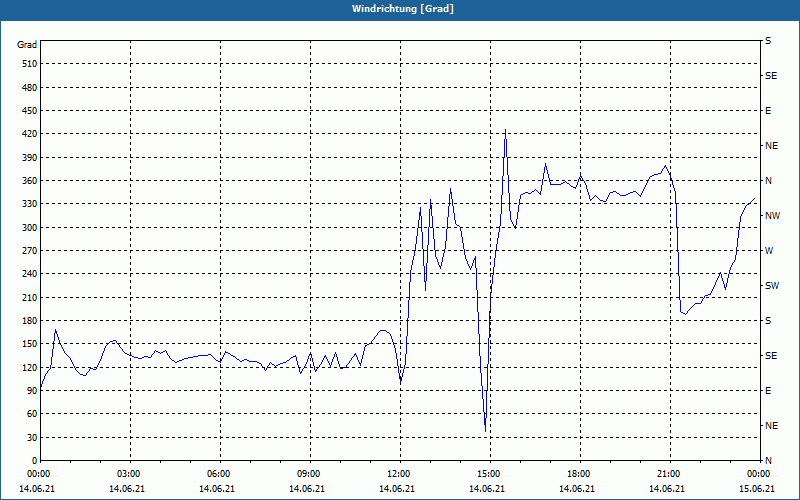Click the 360 degree axis label
Image resolution: width=800 pixels, height=500 pixels.
(x=30, y=181)
